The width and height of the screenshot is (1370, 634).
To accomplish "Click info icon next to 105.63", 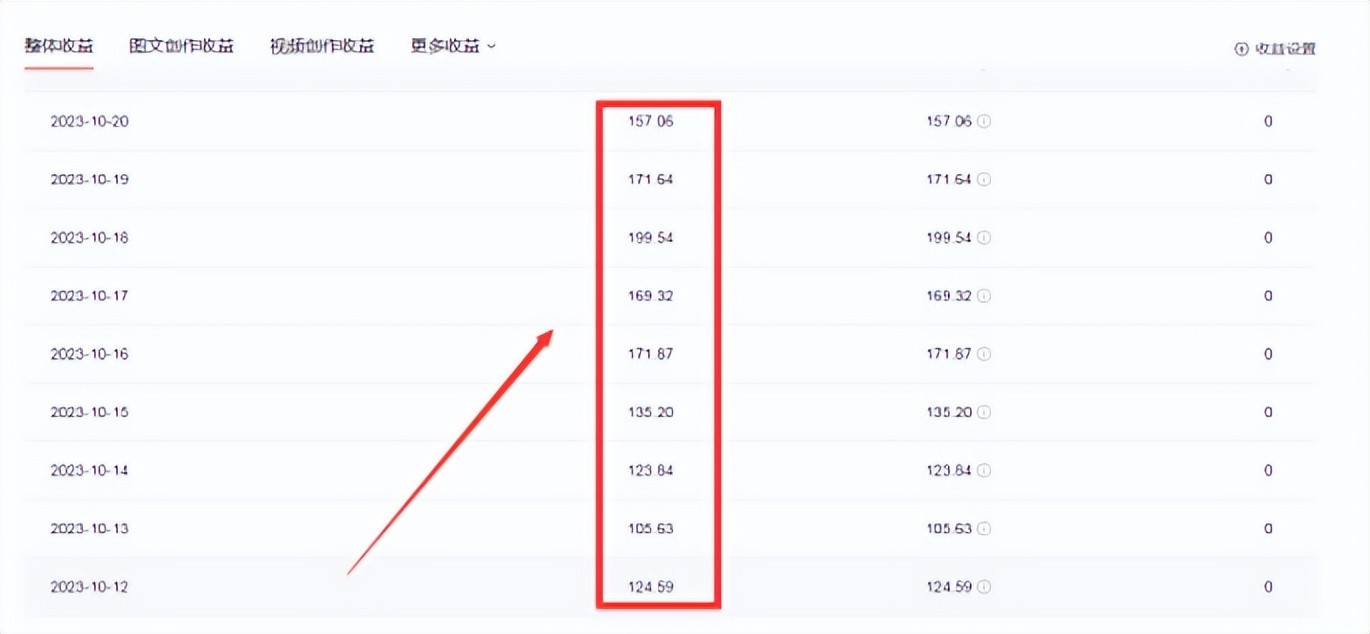I will point(984,528).
